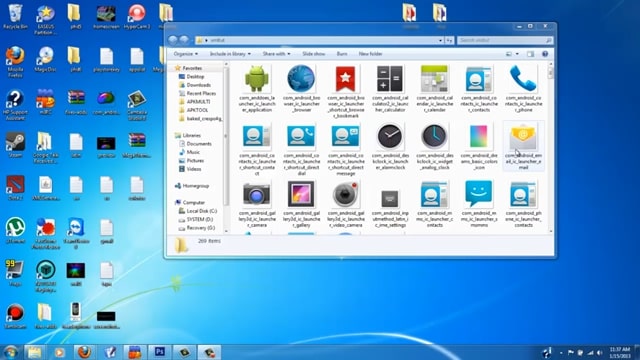The height and width of the screenshot is (360, 640).
Task: Click the change your view icon
Action: 509,54
